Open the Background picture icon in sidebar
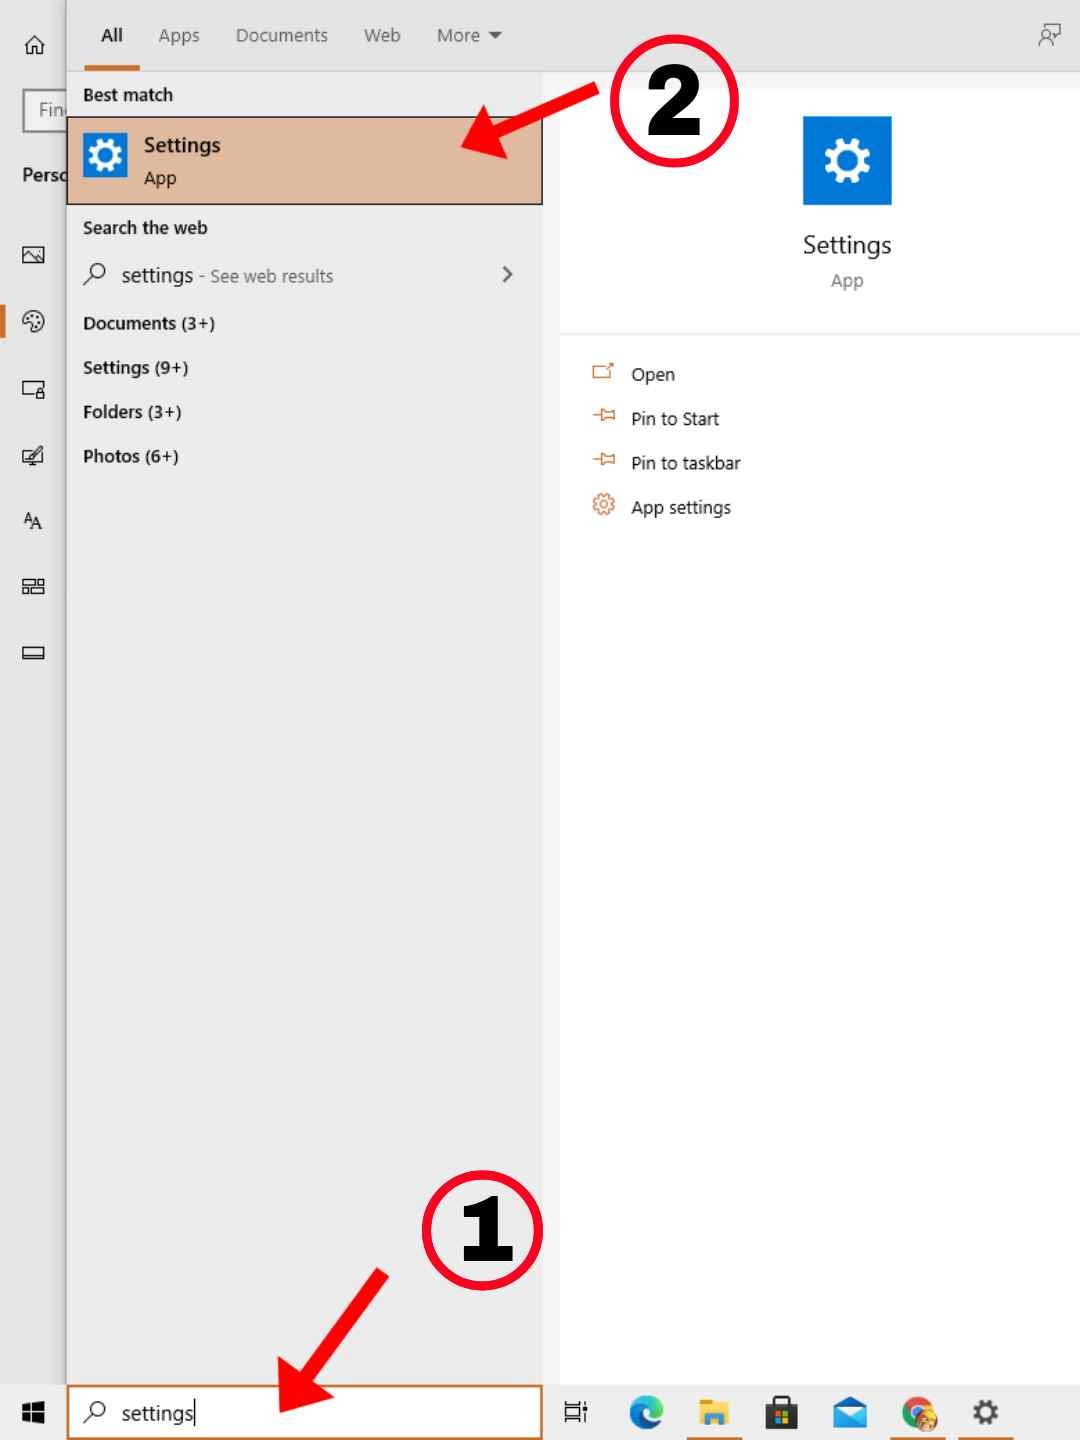 pyautogui.click(x=33, y=255)
